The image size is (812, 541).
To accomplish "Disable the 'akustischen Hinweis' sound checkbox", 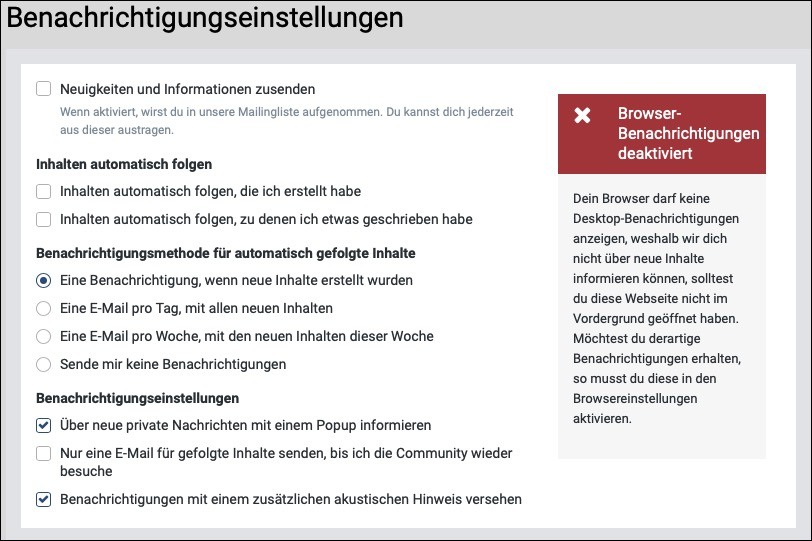I will pyautogui.click(x=44, y=499).
